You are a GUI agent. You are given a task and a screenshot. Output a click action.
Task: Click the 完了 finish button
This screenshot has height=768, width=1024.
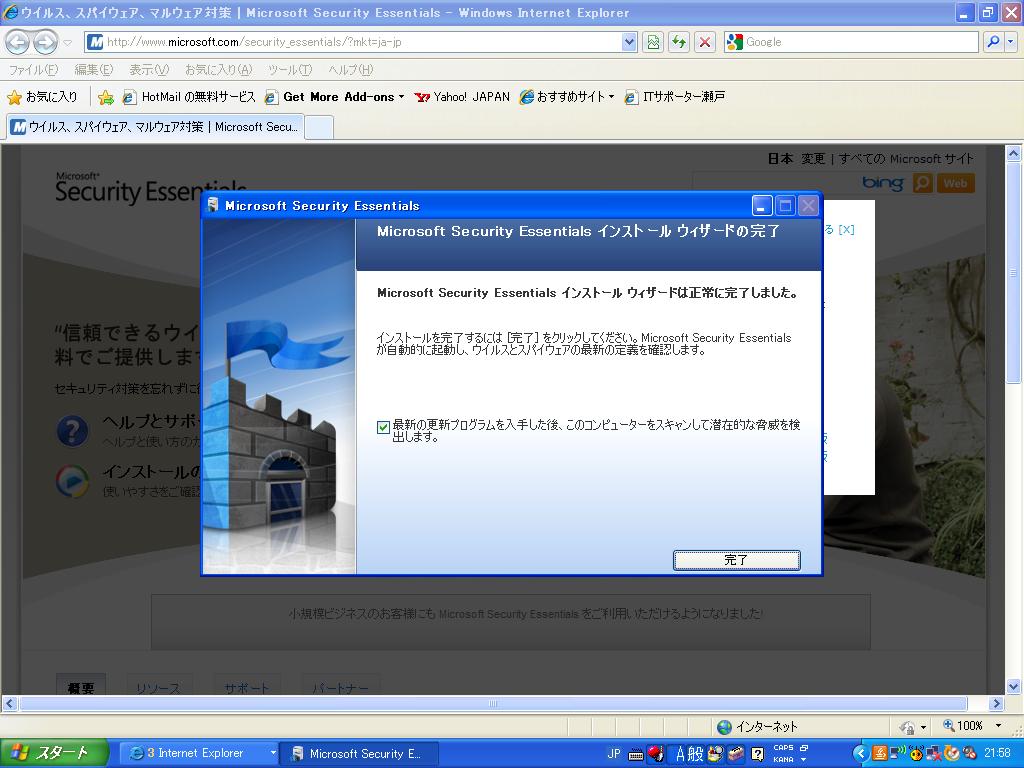(x=737, y=560)
